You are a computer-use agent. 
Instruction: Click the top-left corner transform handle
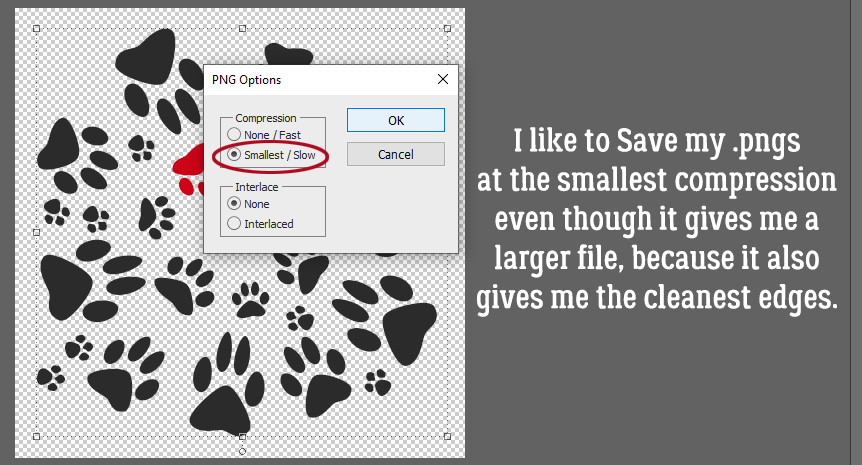click(x=37, y=29)
